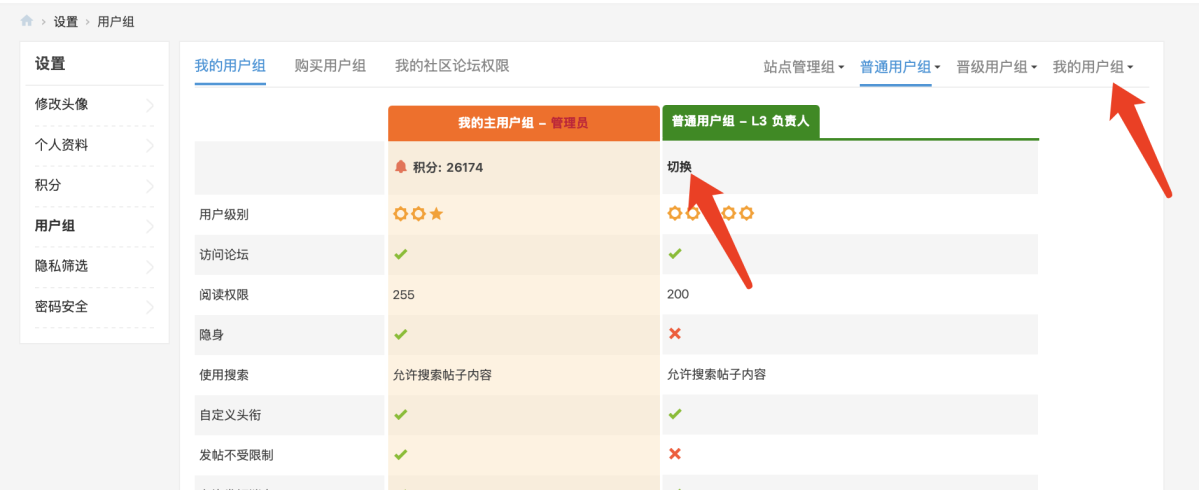Click green checkmark in 访问论坛 admin column
This screenshot has width=1199, height=490.
[x=401, y=254]
